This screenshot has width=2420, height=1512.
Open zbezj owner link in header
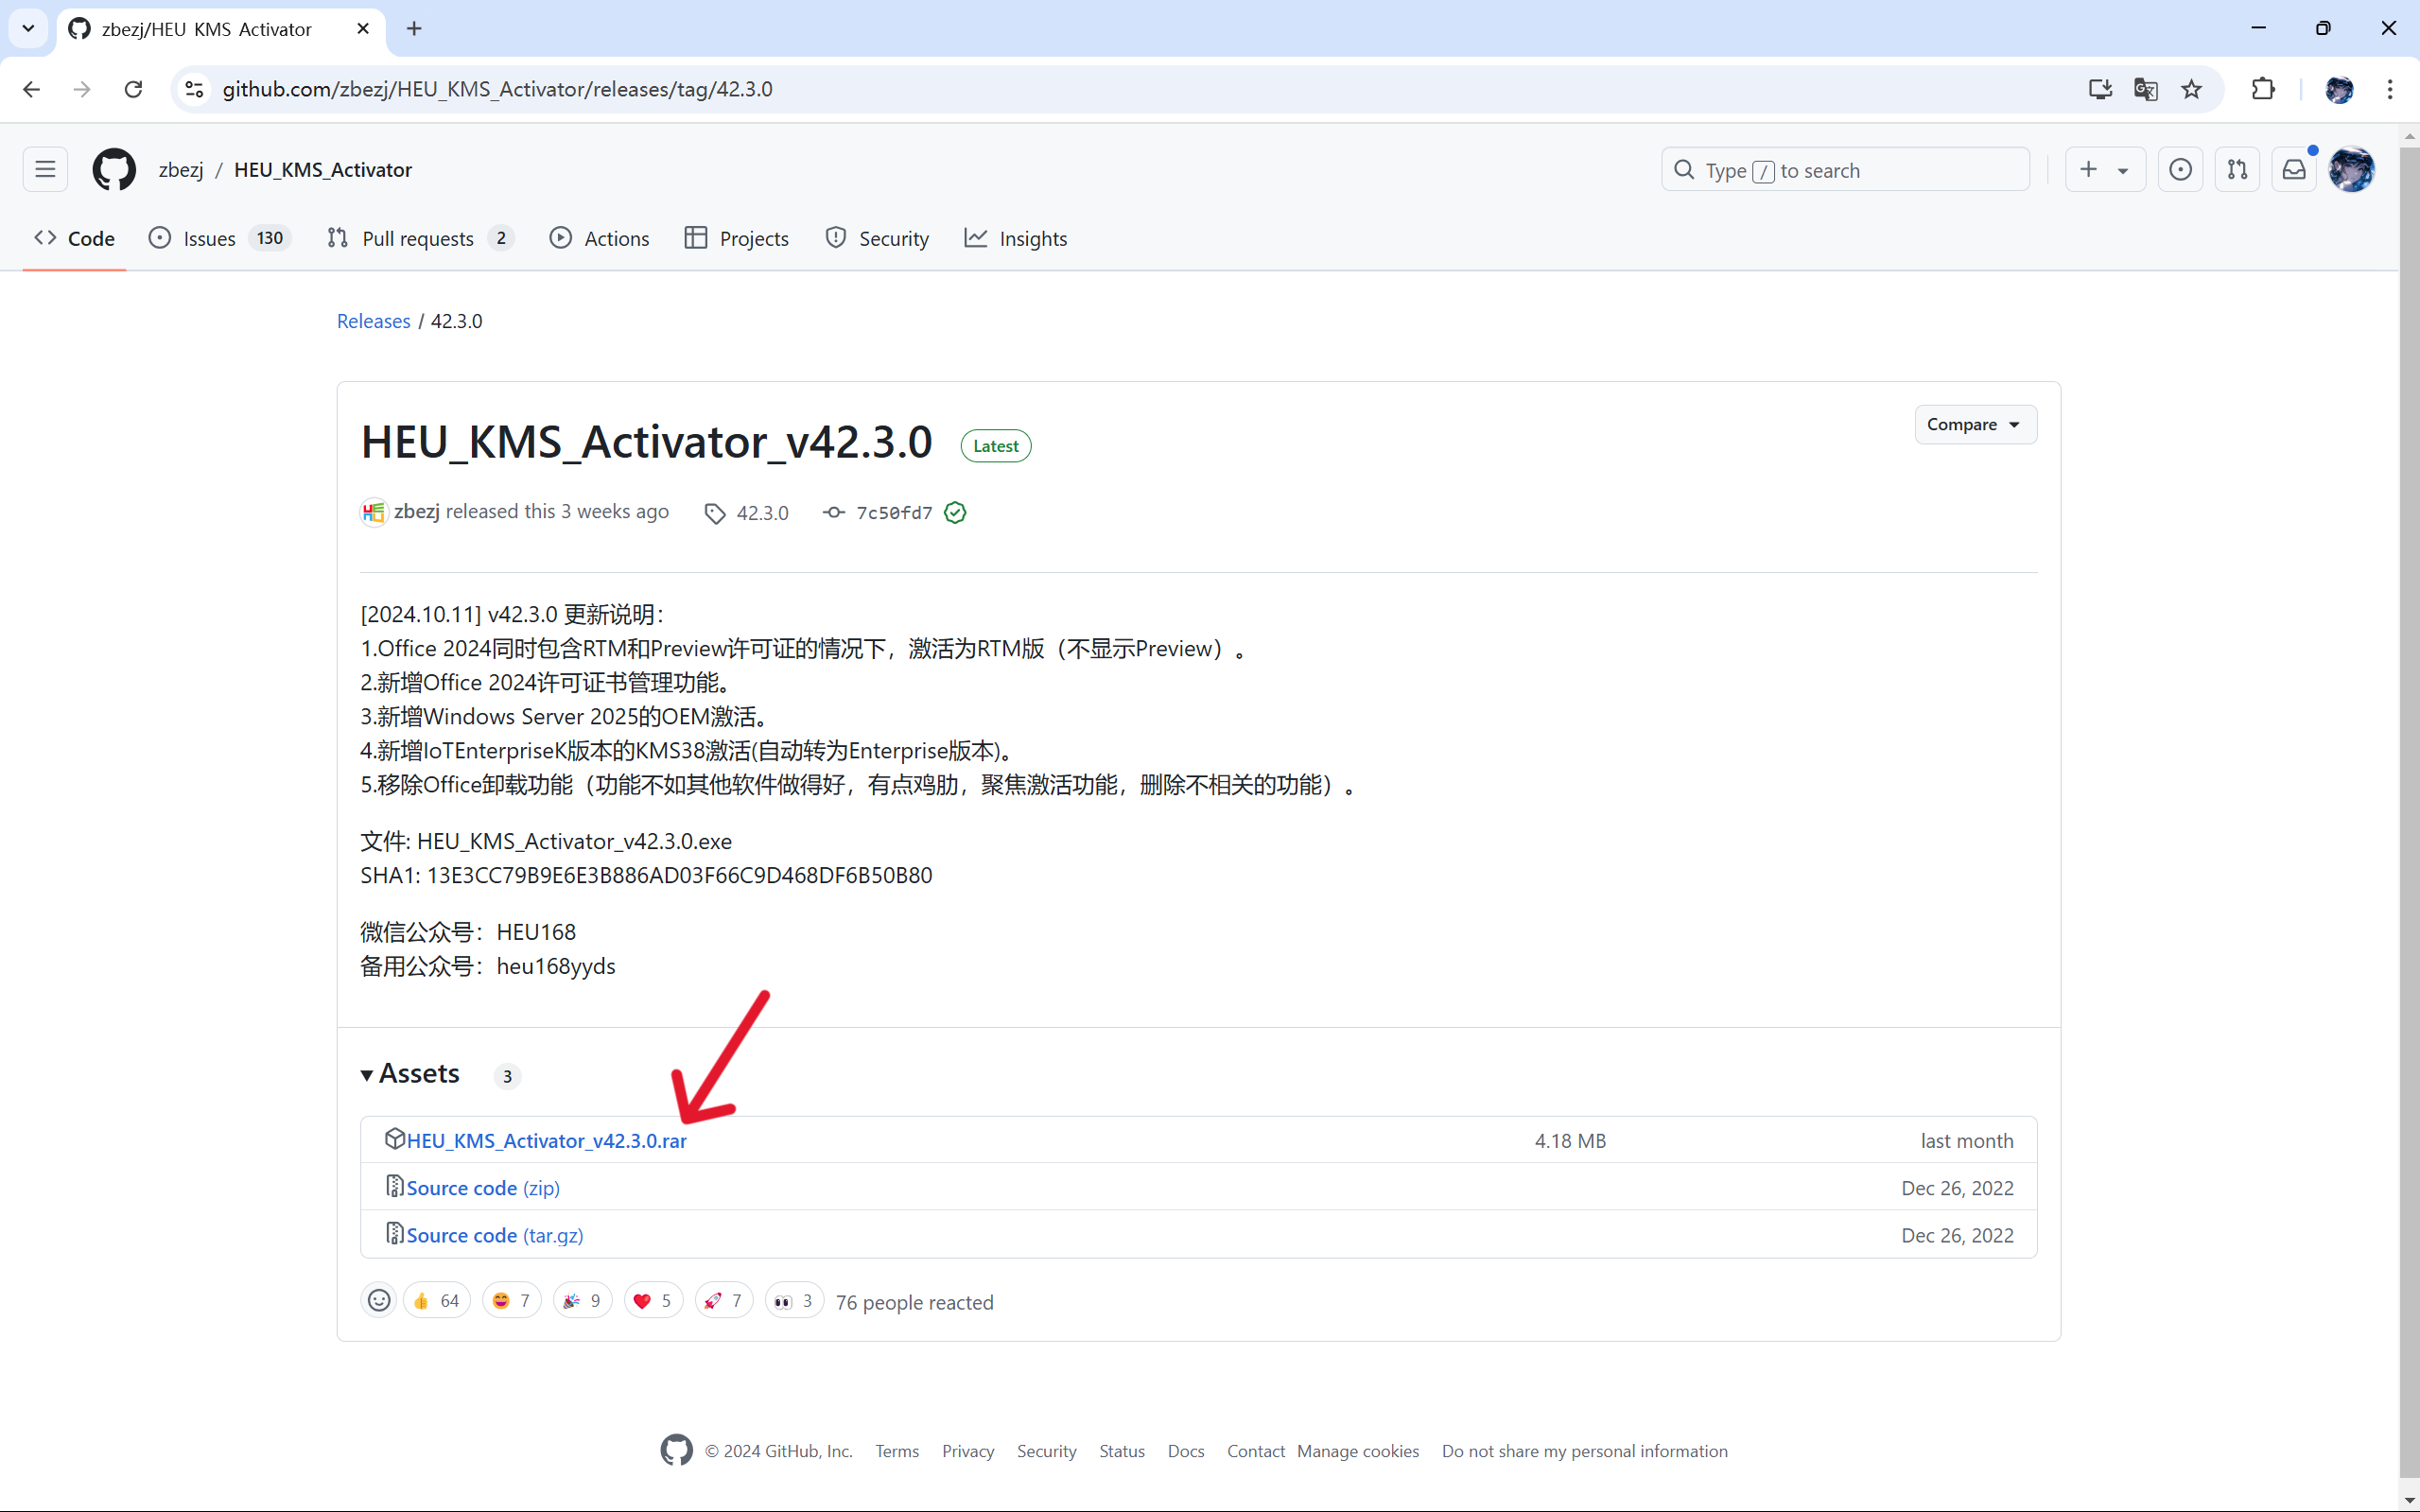[x=181, y=170]
